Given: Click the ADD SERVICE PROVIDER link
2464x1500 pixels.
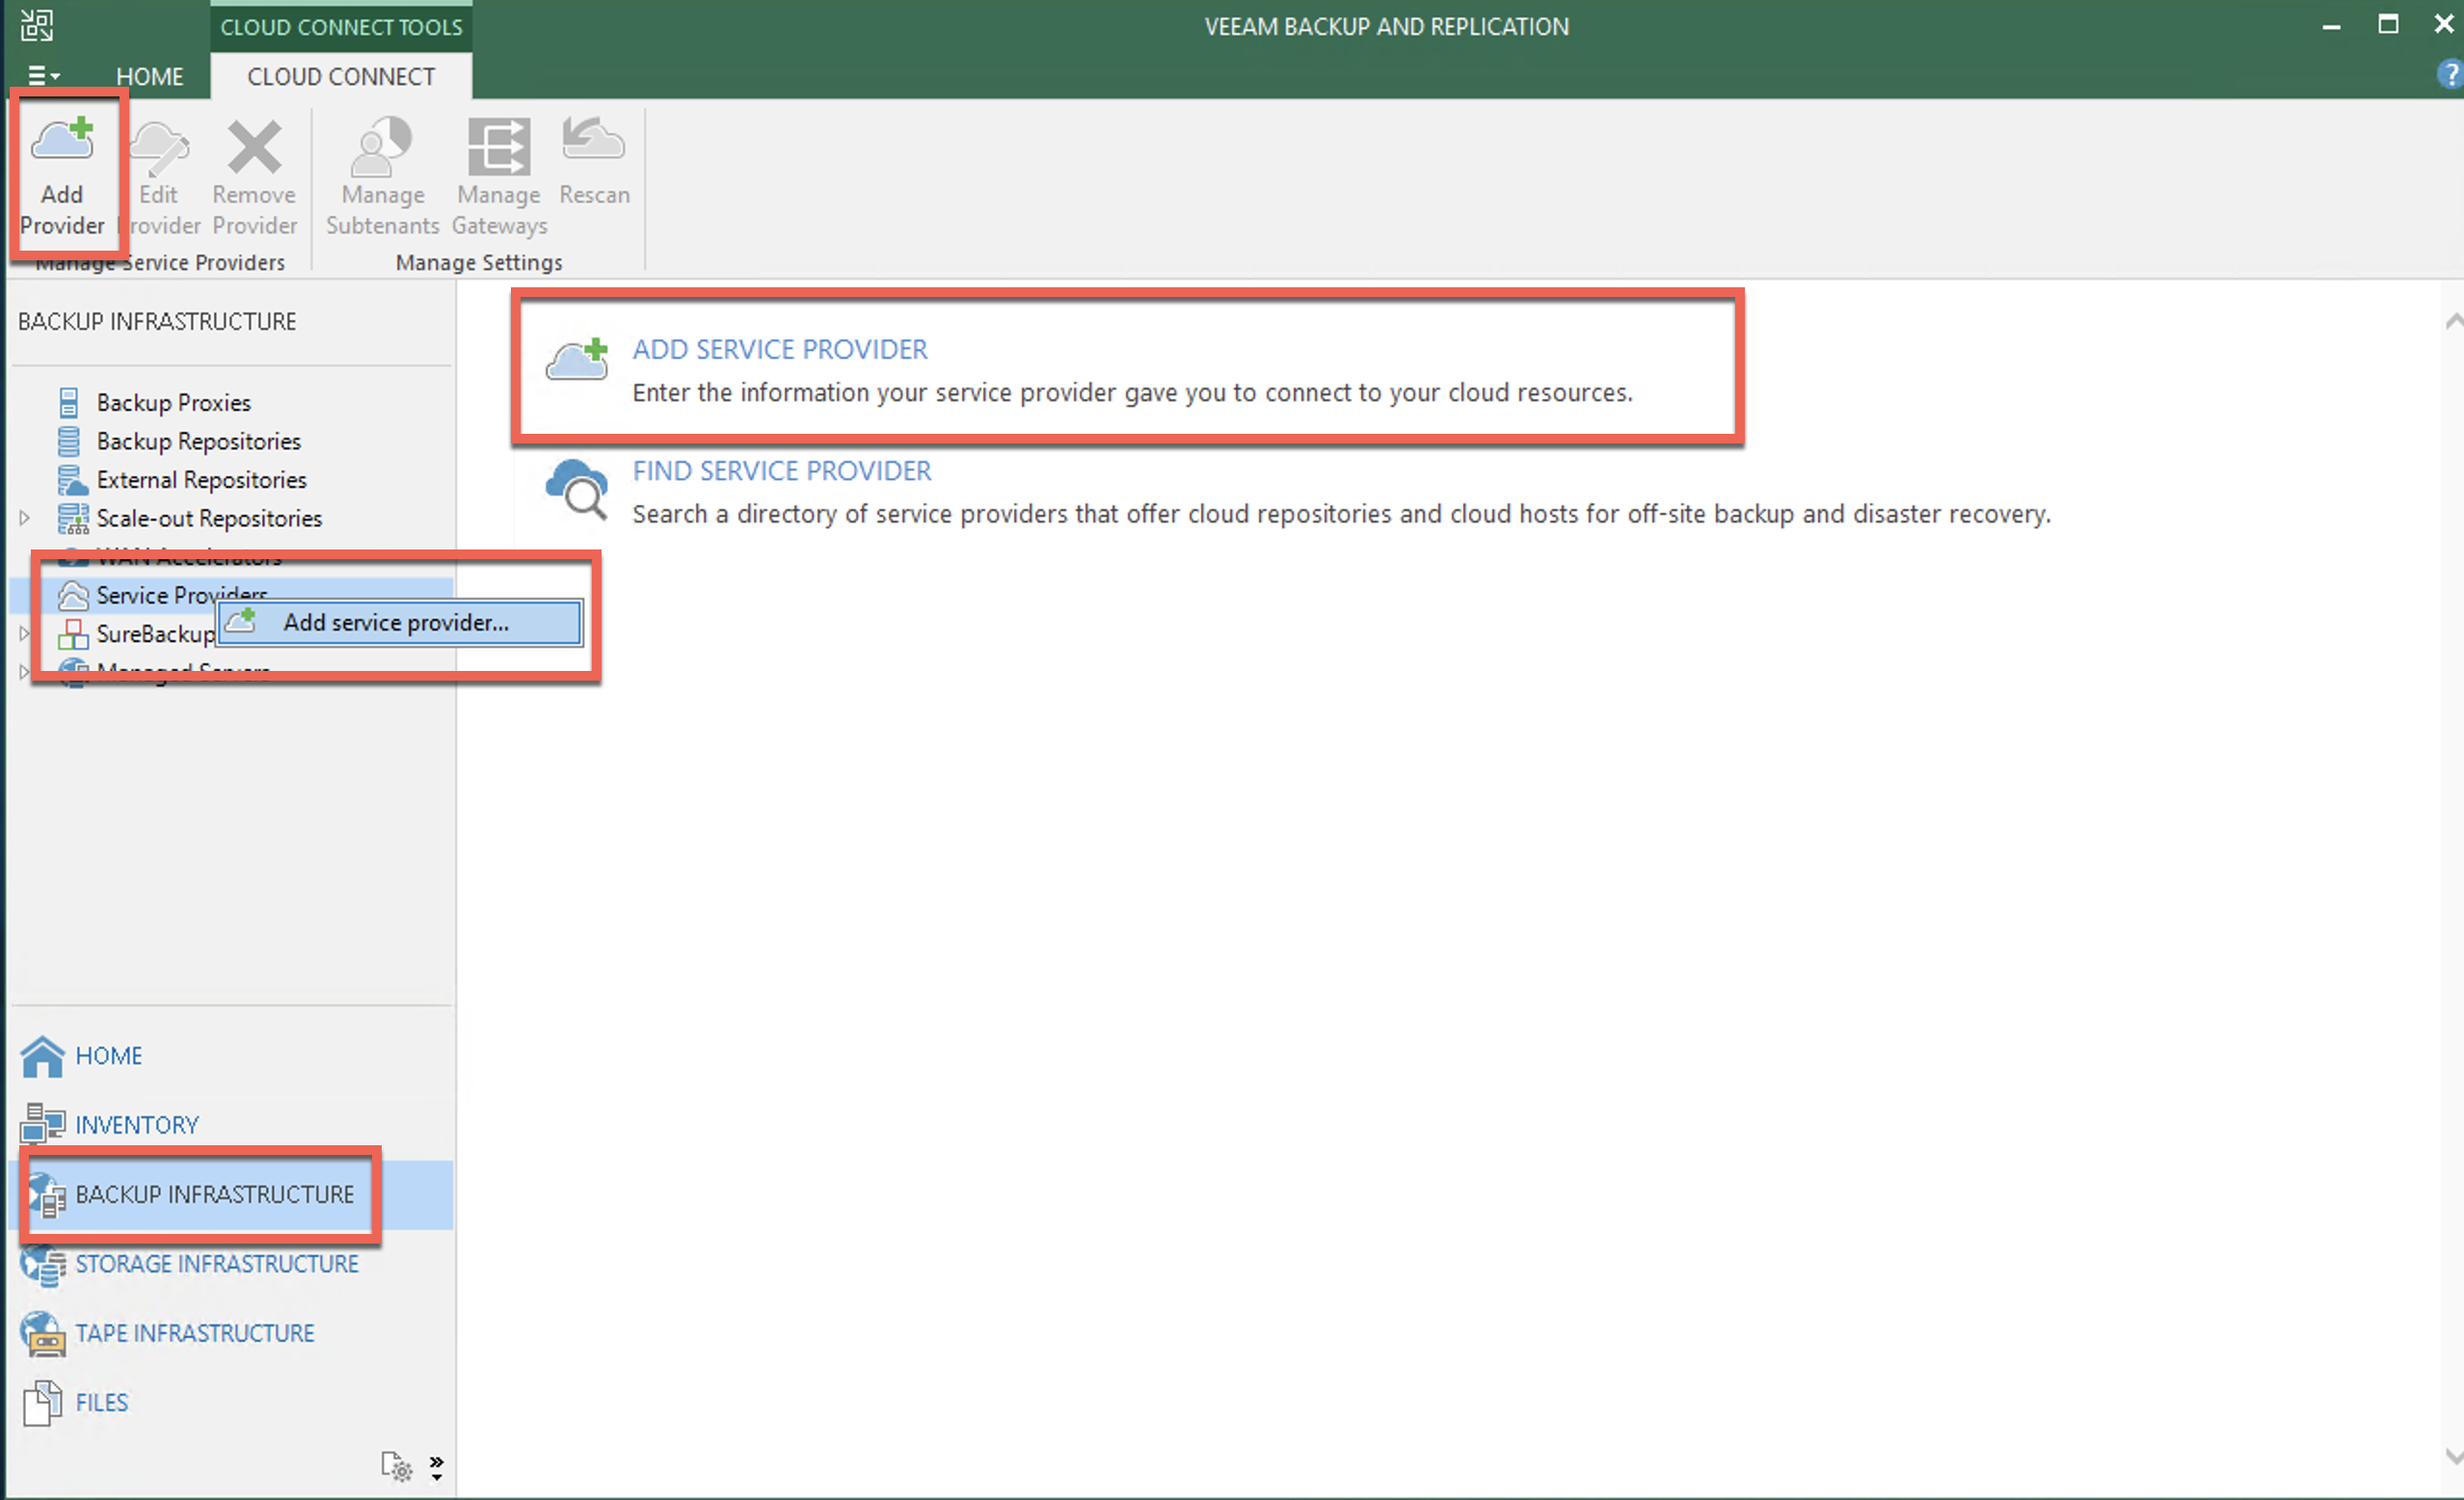Looking at the screenshot, I should pyautogui.click(x=779, y=349).
